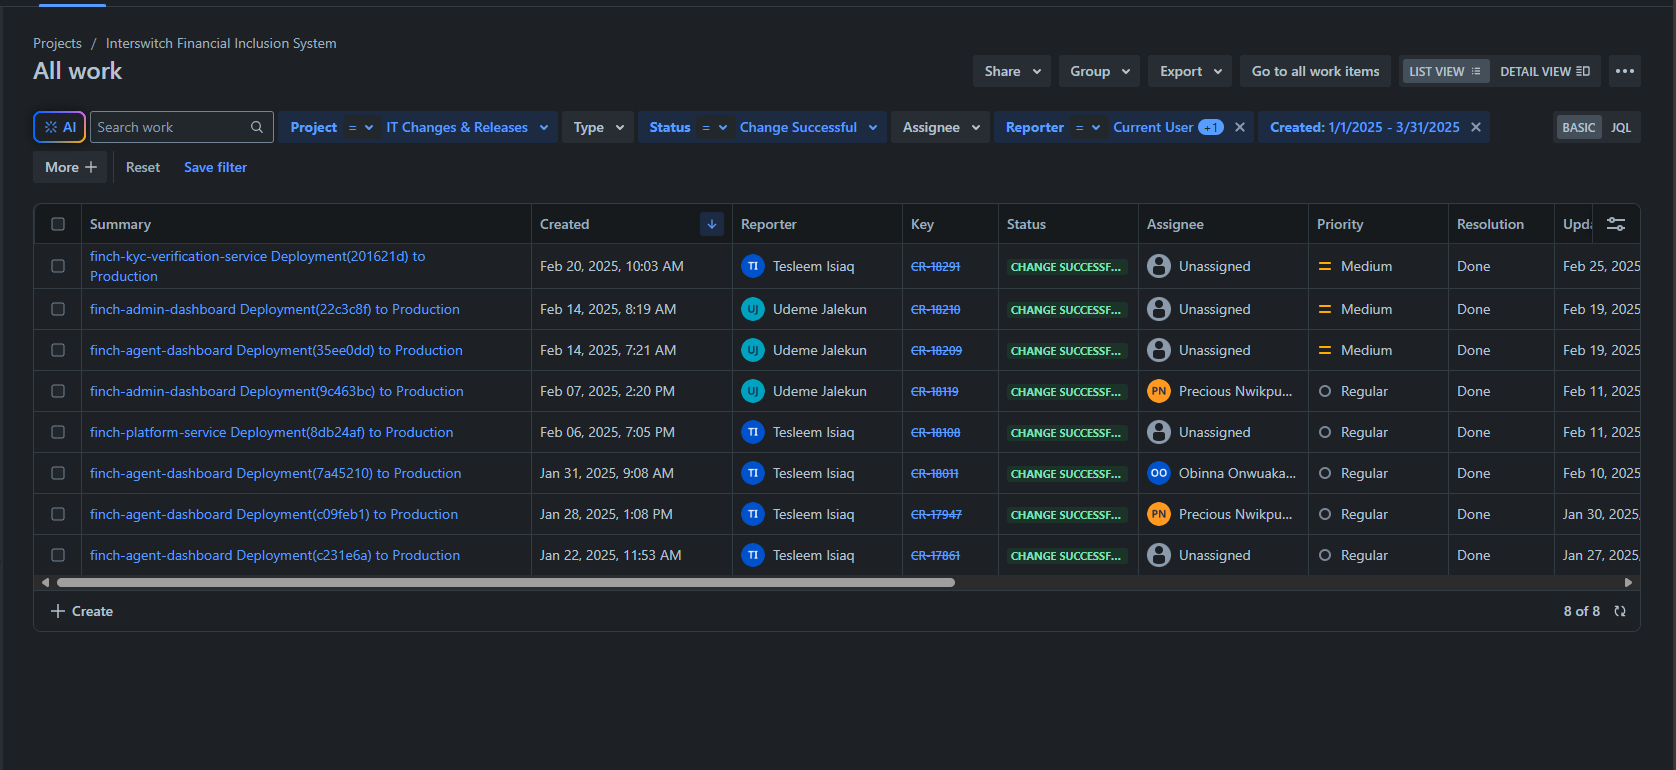Switch to JQL search mode
Viewport: 1676px width, 770px height.
1621,127
